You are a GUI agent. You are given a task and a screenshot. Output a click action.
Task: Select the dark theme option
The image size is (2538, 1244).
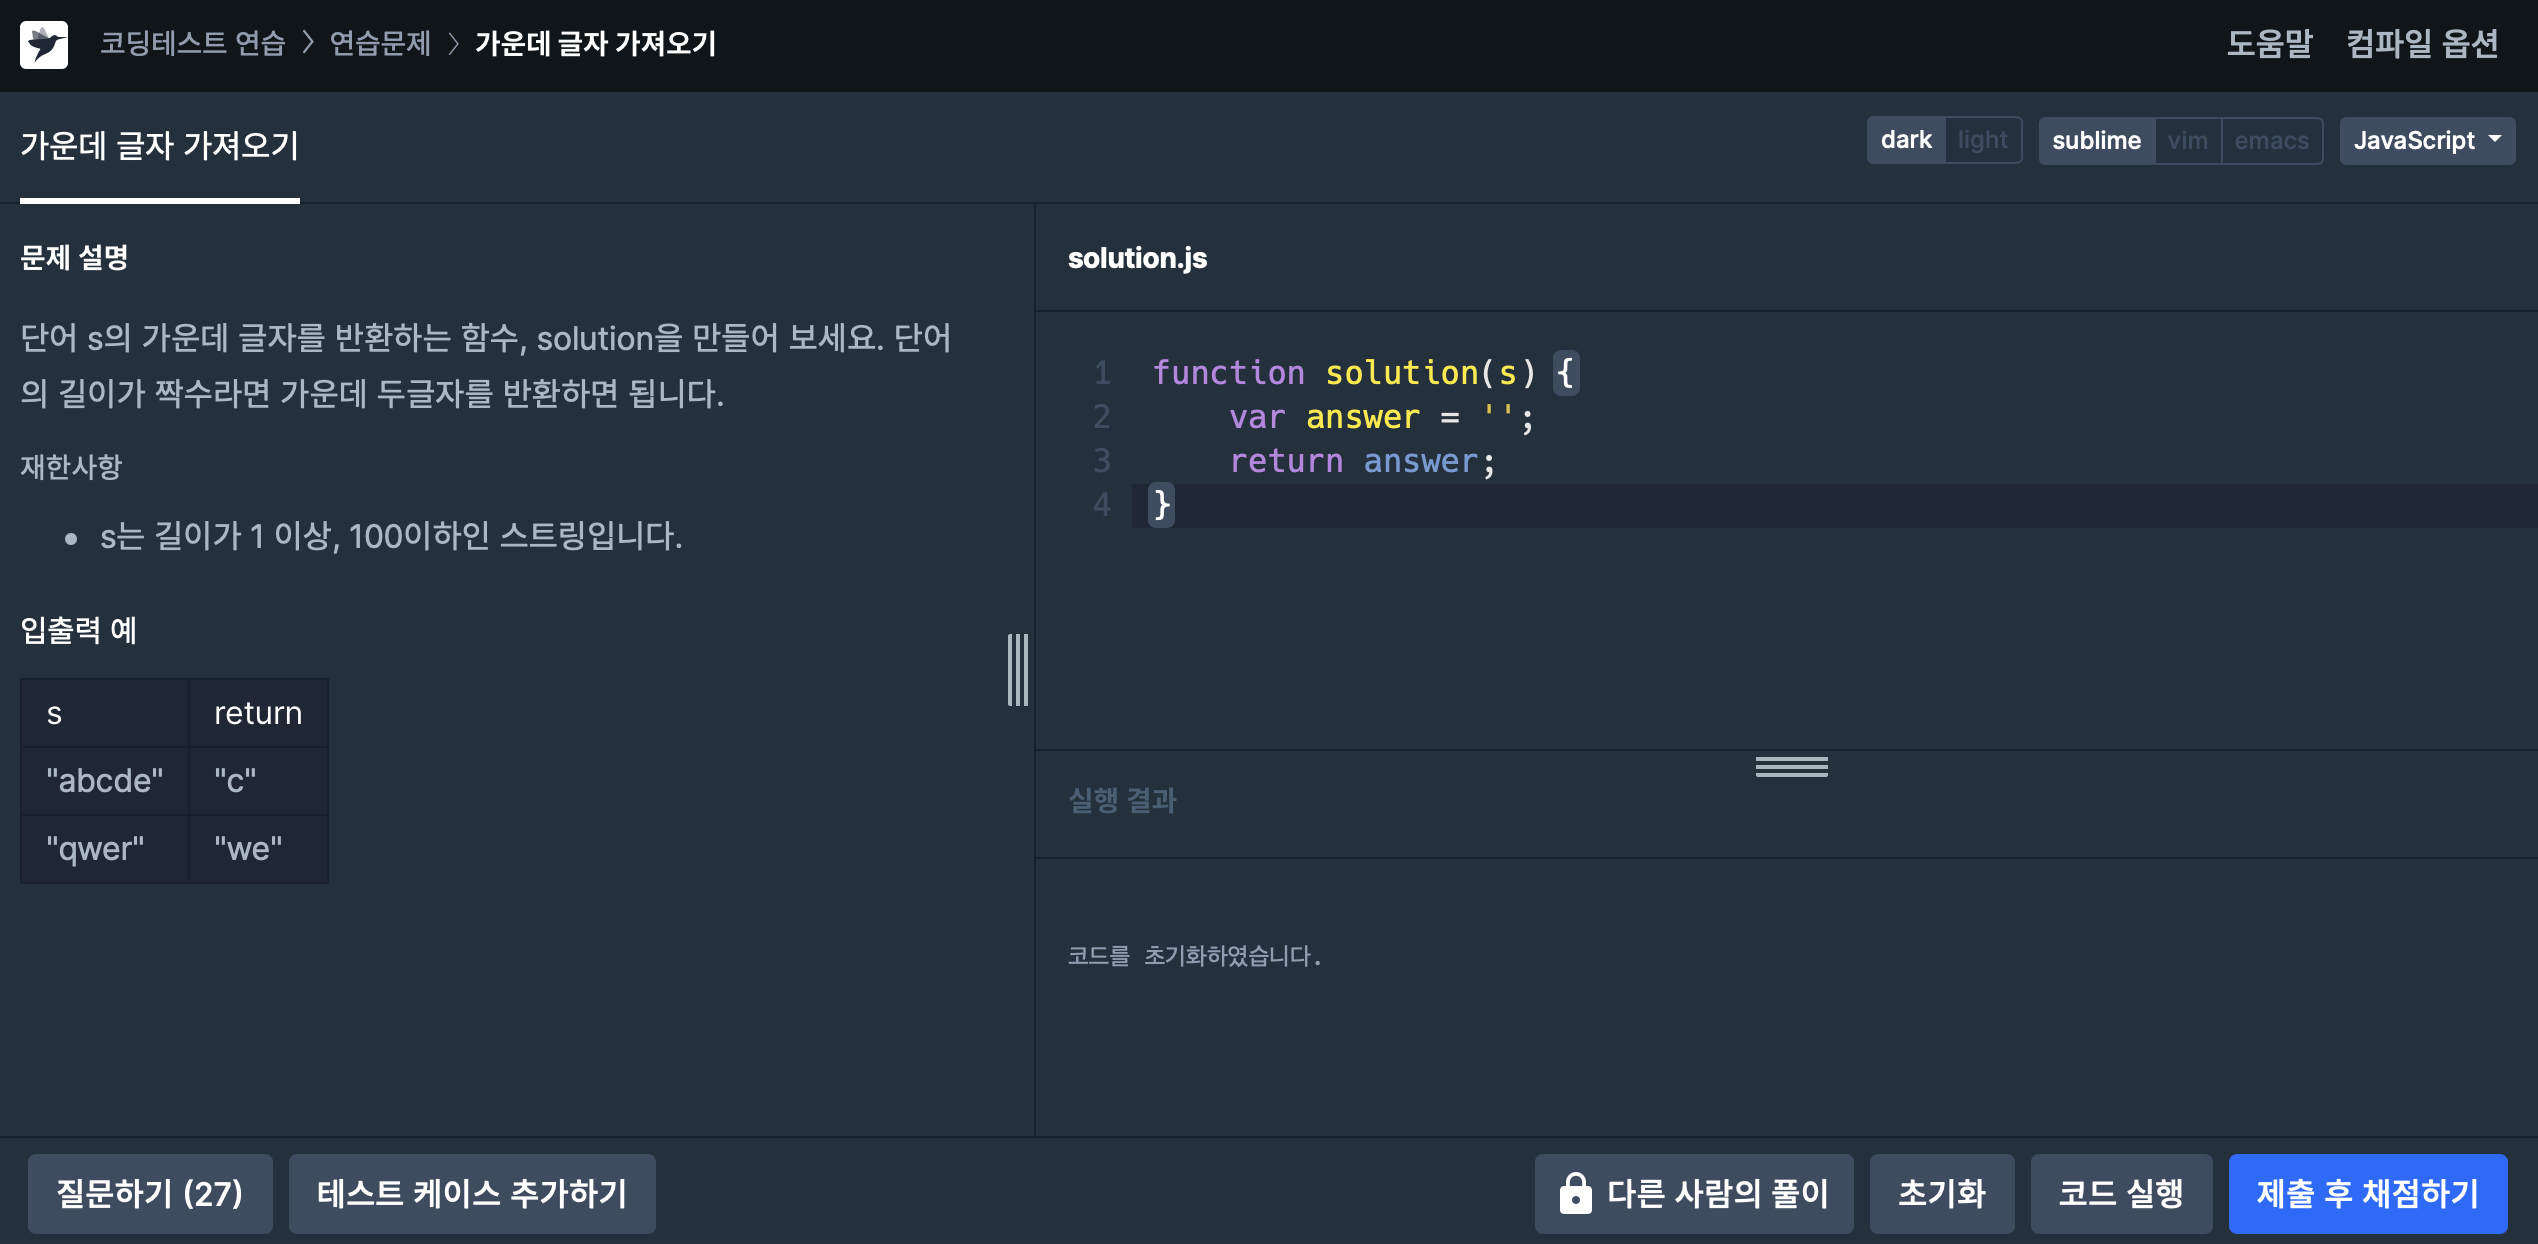(x=1906, y=140)
